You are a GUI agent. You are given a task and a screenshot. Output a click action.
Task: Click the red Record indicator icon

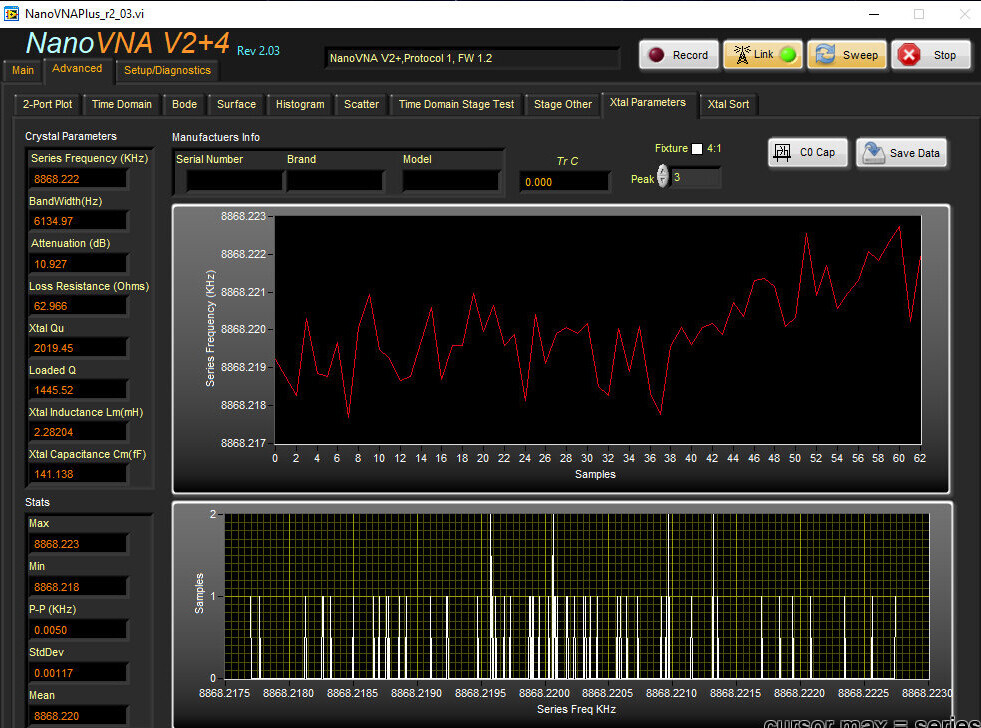point(656,55)
